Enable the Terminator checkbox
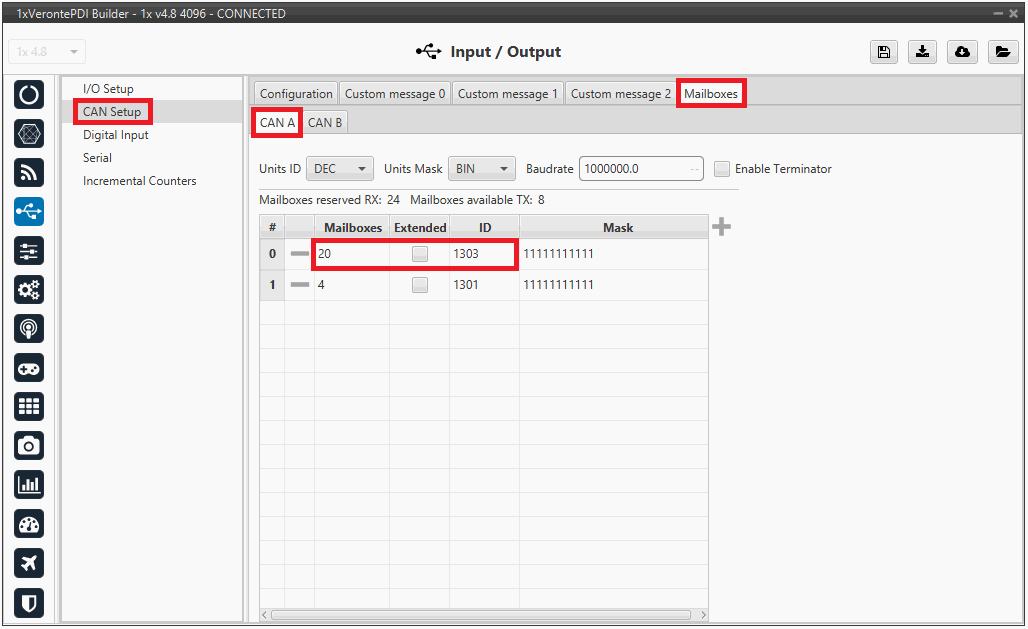The image size is (1028, 629). point(722,169)
